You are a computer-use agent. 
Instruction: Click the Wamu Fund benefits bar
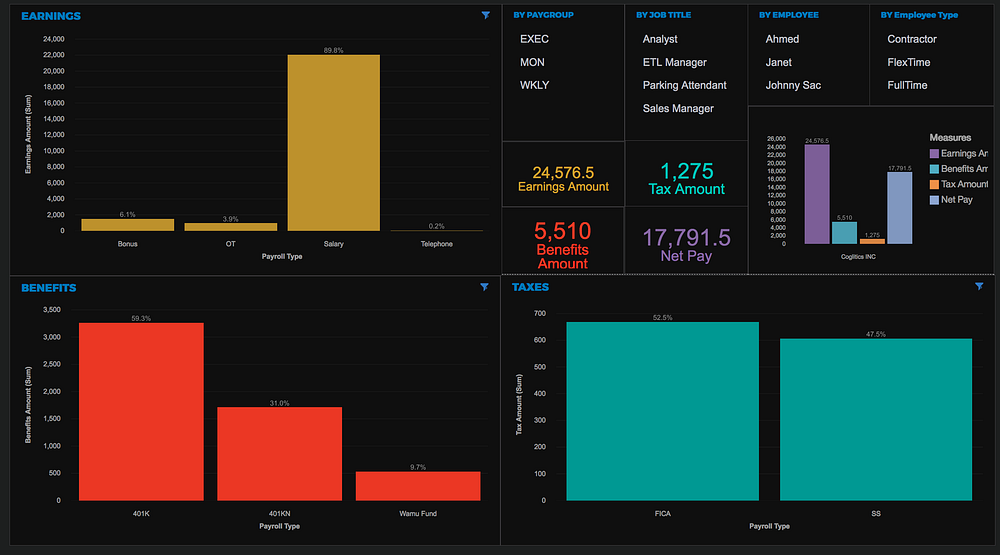coord(417,485)
